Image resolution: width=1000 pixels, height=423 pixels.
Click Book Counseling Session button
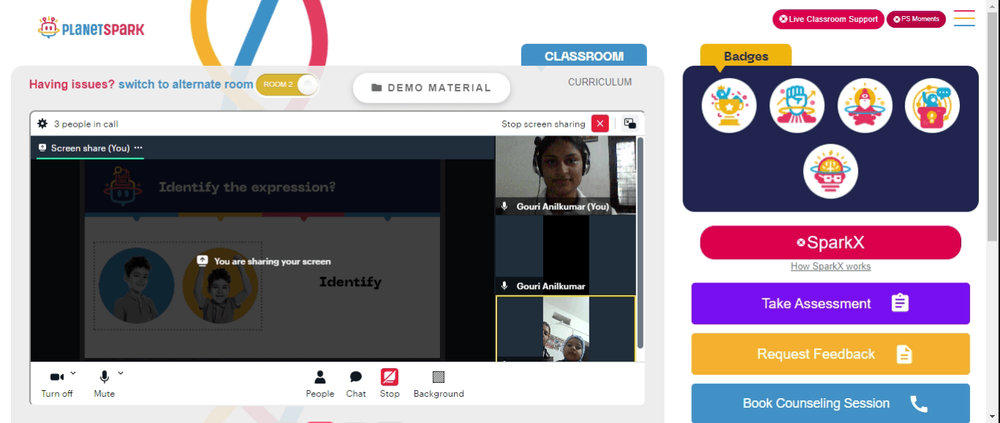click(x=830, y=403)
